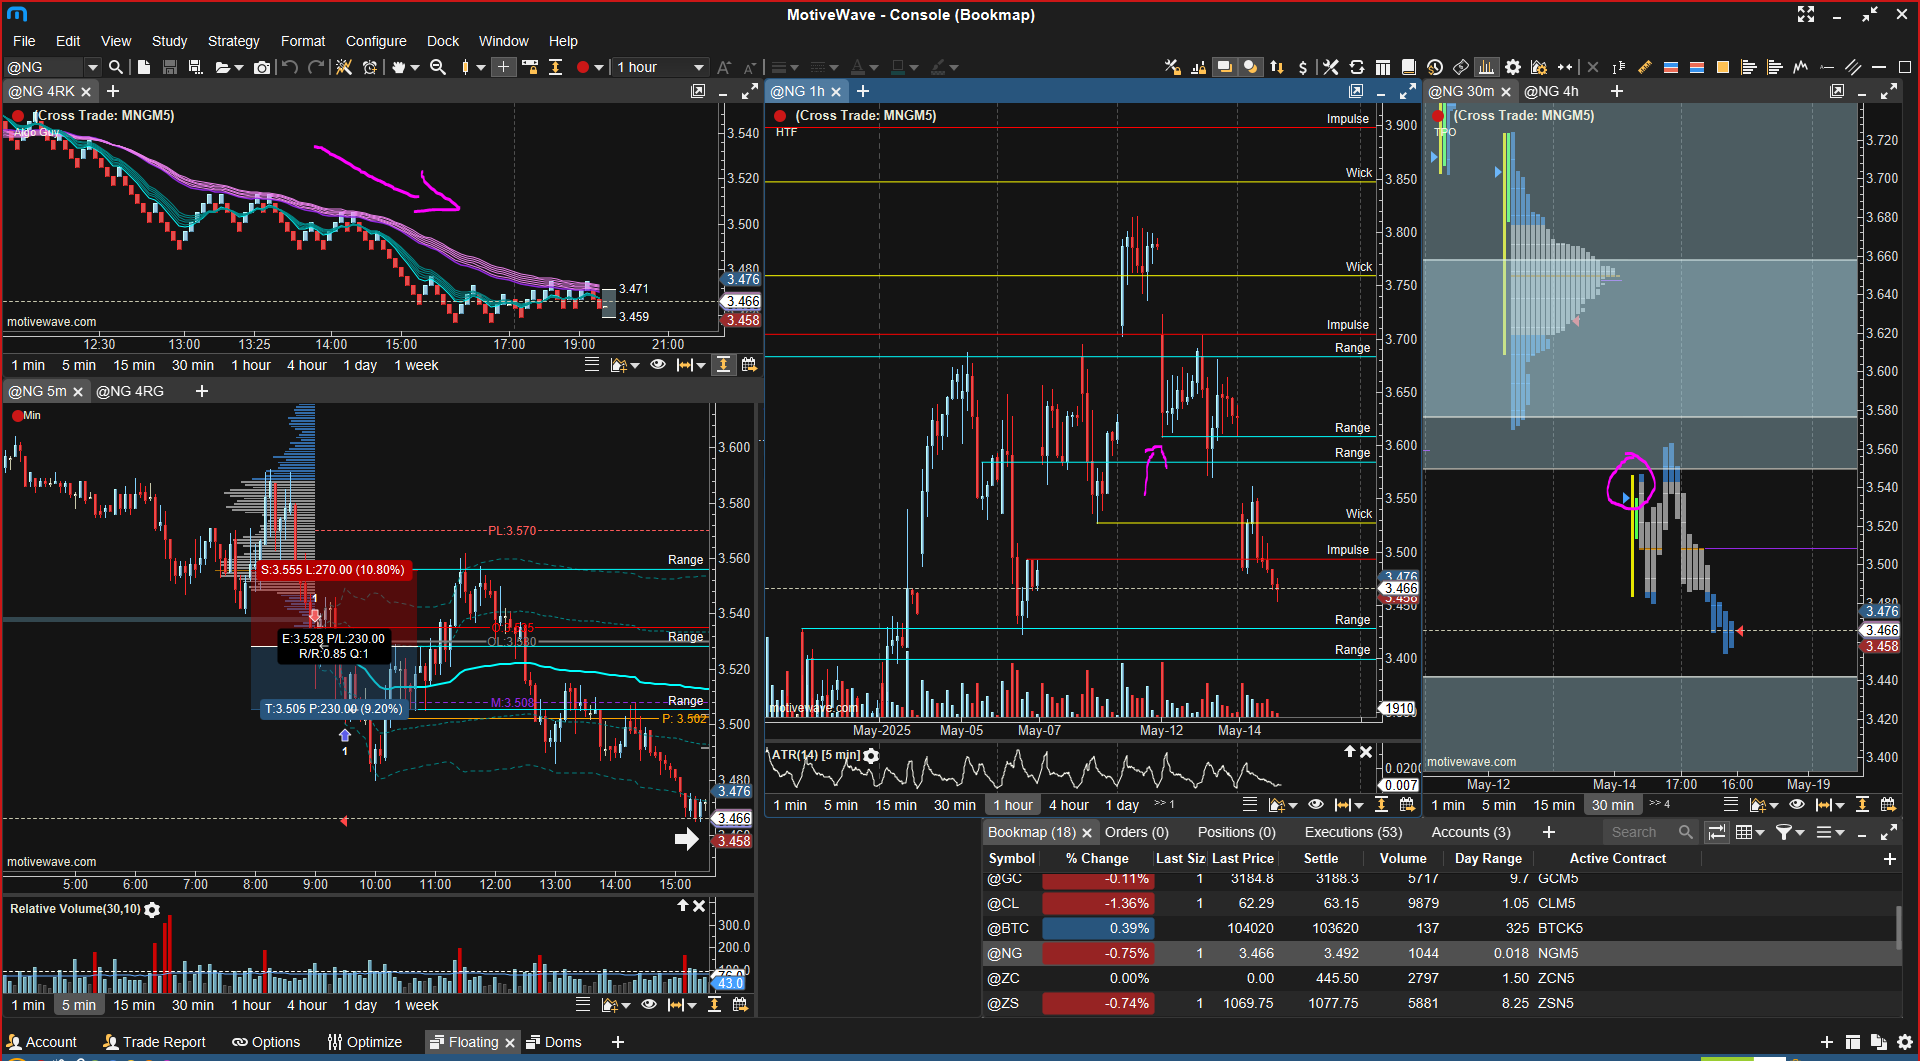Toggle the highlighted circles toolbar button

coord(1250,67)
